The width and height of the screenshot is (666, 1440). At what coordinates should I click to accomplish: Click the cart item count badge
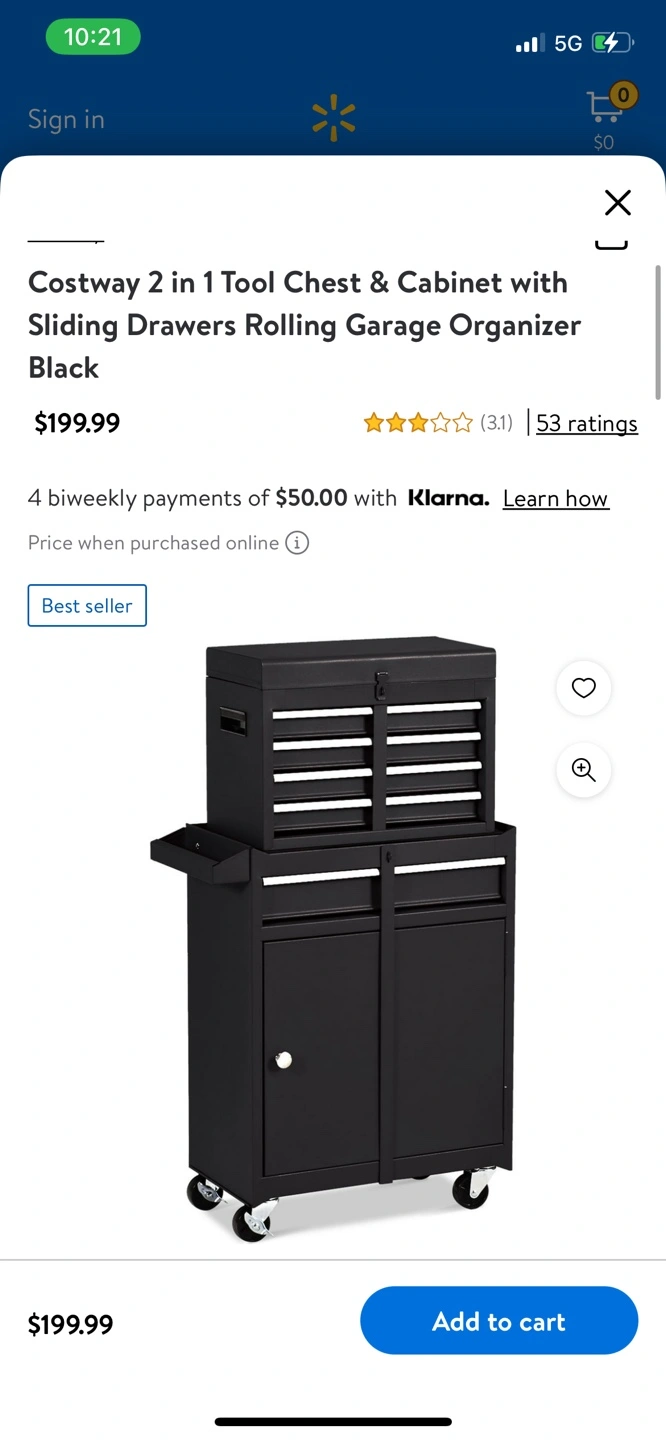(x=623, y=95)
